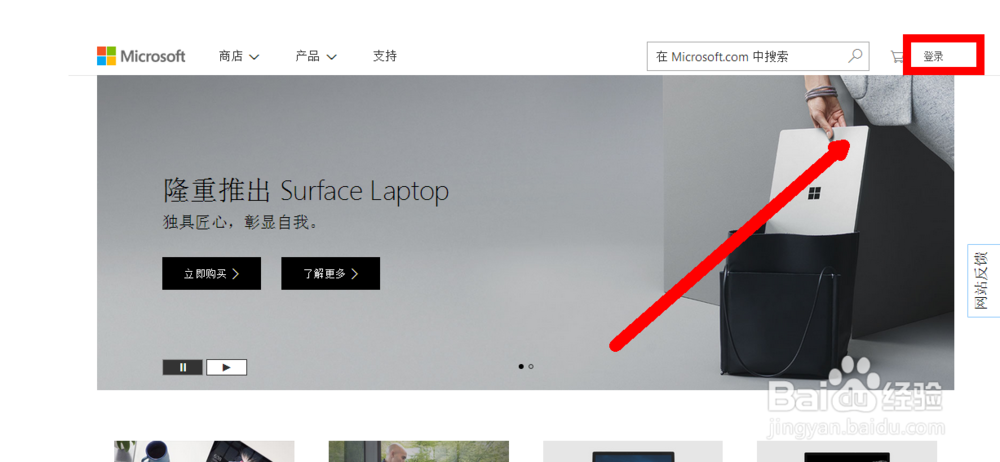Open the second product thumbnail below banner
The width and height of the screenshot is (1000, 462).
point(418,451)
